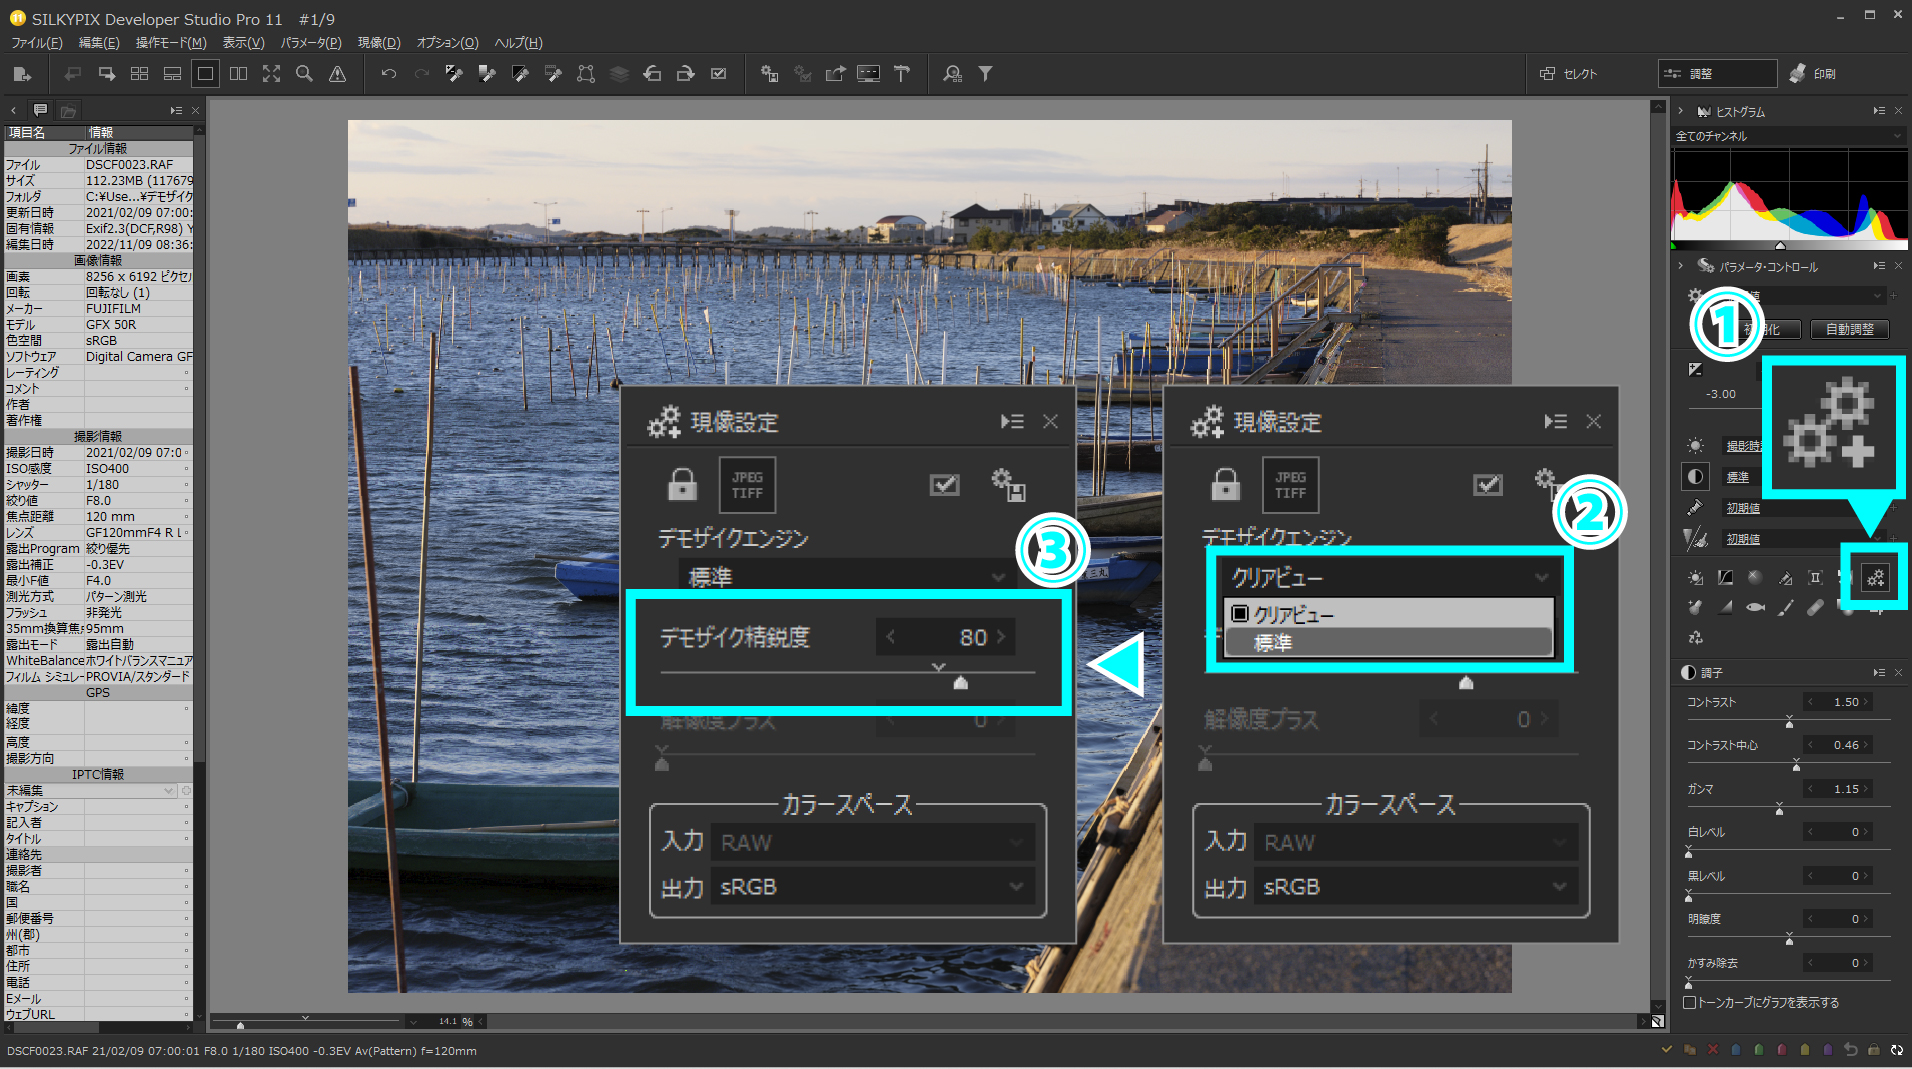Click the export/develop image icon in toolbar

(22, 74)
